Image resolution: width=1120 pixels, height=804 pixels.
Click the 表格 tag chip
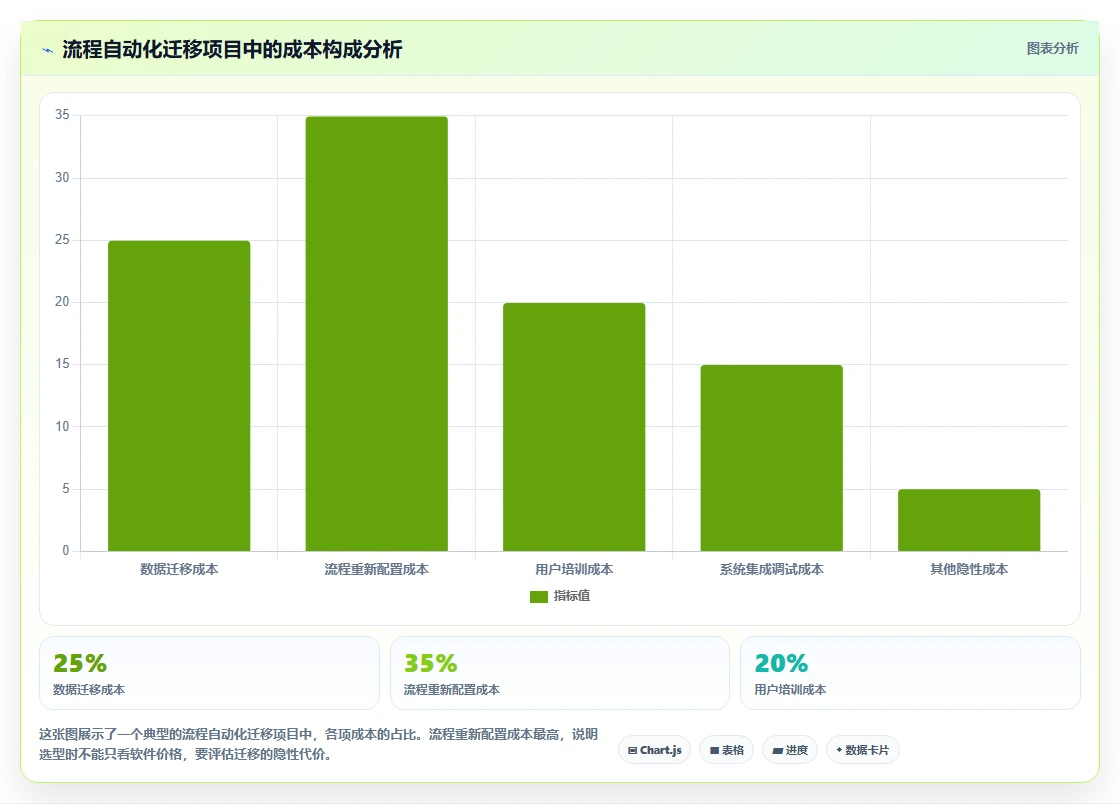click(726, 750)
